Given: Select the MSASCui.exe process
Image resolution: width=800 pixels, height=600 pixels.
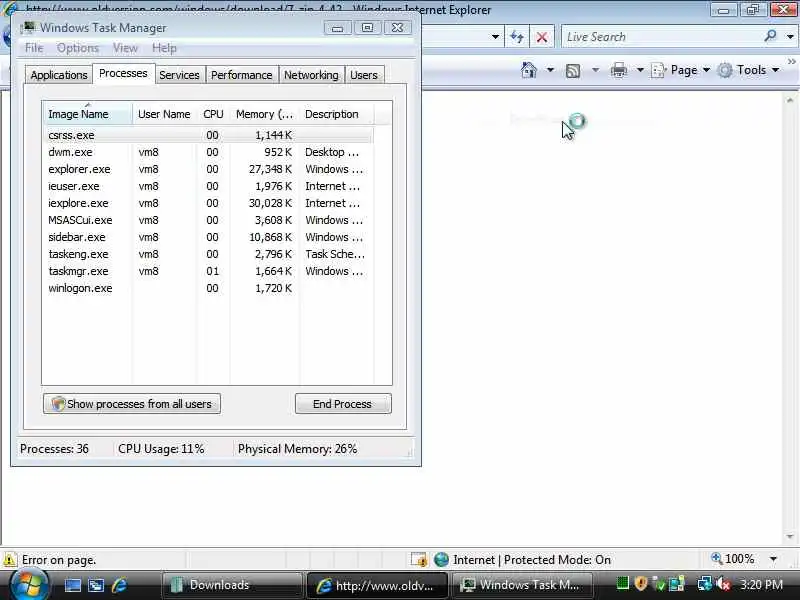Looking at the screenshot, I should click(x=208, y=220).
